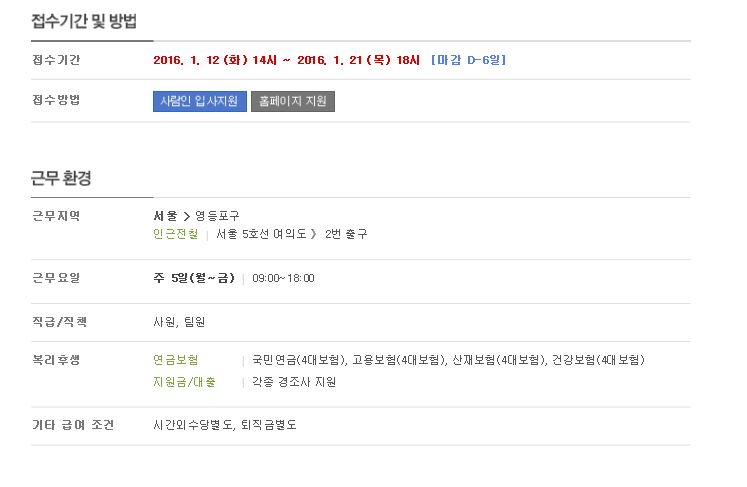The image size is (747, 487).
Task: Click the red application period dates
Action: click(x=286, y=60)
